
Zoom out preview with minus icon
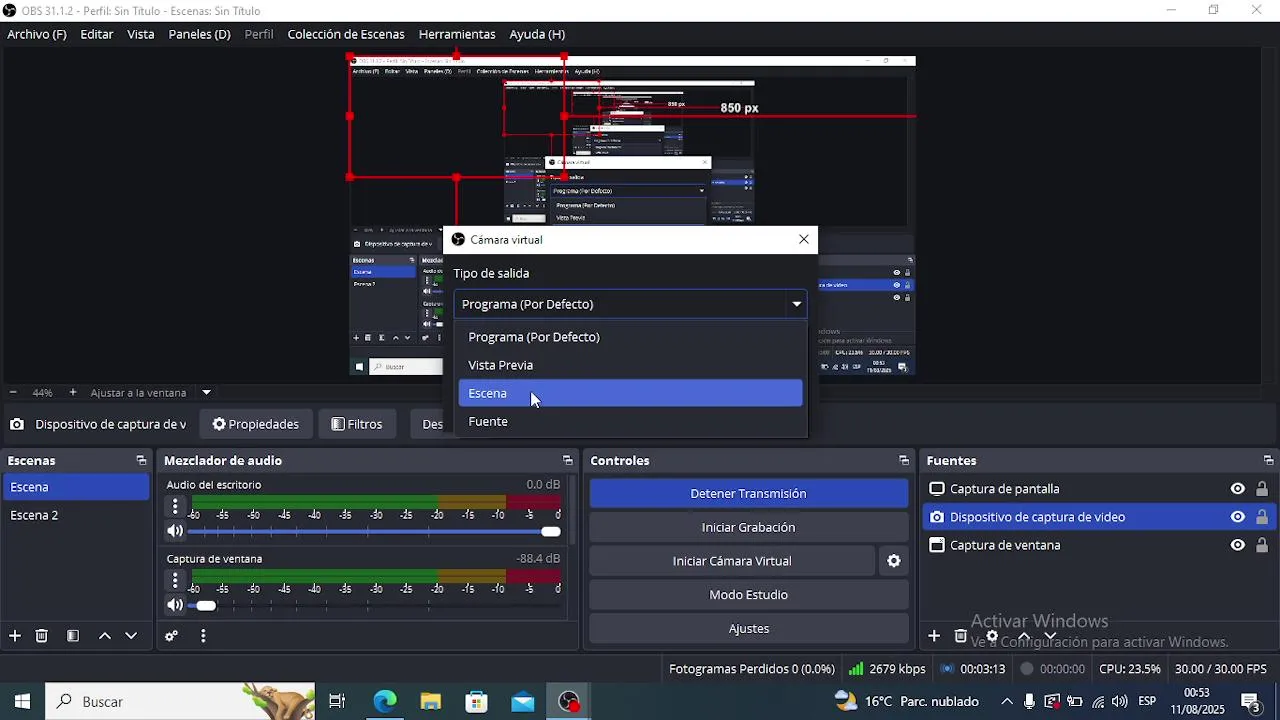click(x=13, y=393)
